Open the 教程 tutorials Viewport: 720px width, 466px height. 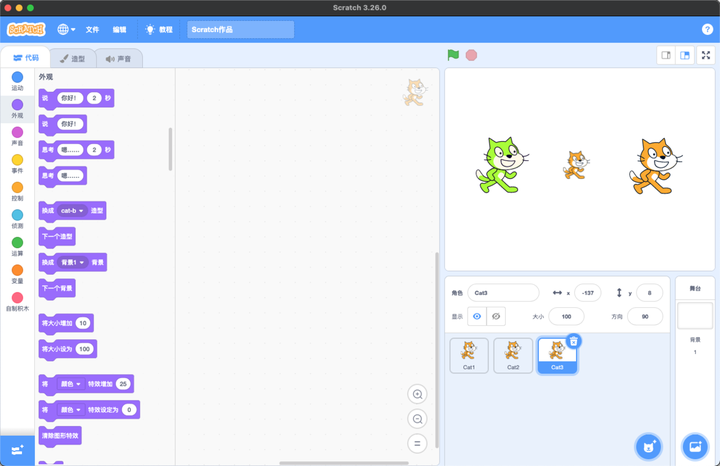point(159,29)
